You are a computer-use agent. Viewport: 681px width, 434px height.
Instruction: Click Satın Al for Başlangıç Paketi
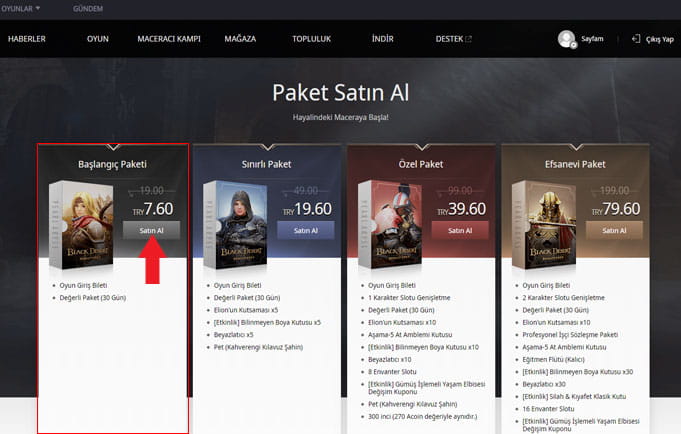[152, 230]
